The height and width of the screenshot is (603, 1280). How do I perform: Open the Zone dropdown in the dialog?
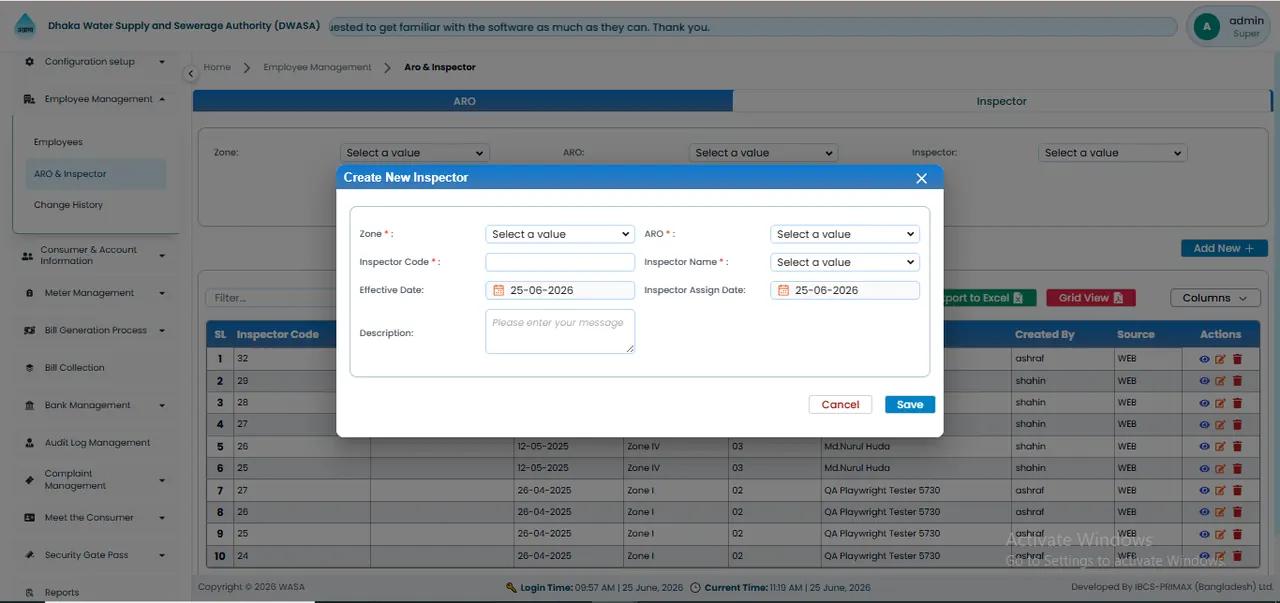[560, 234]
